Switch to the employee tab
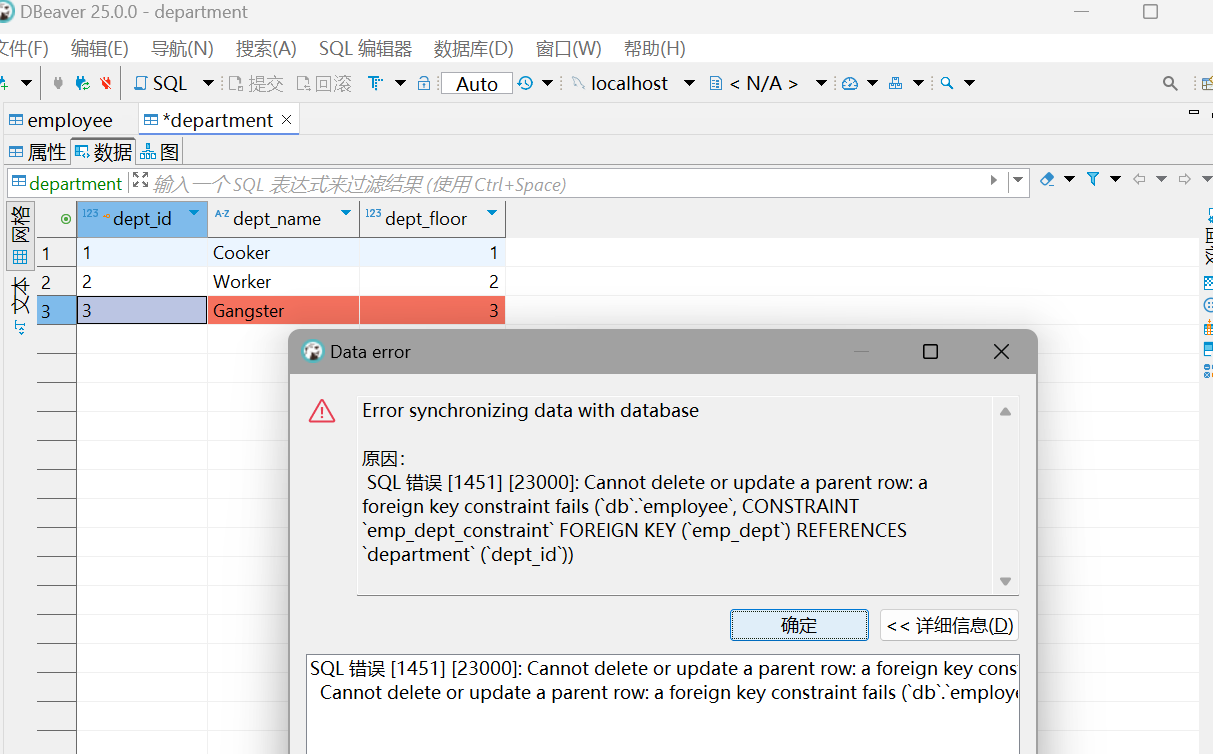This screenshot has width=1213, height=754. [x=69, y=120]
